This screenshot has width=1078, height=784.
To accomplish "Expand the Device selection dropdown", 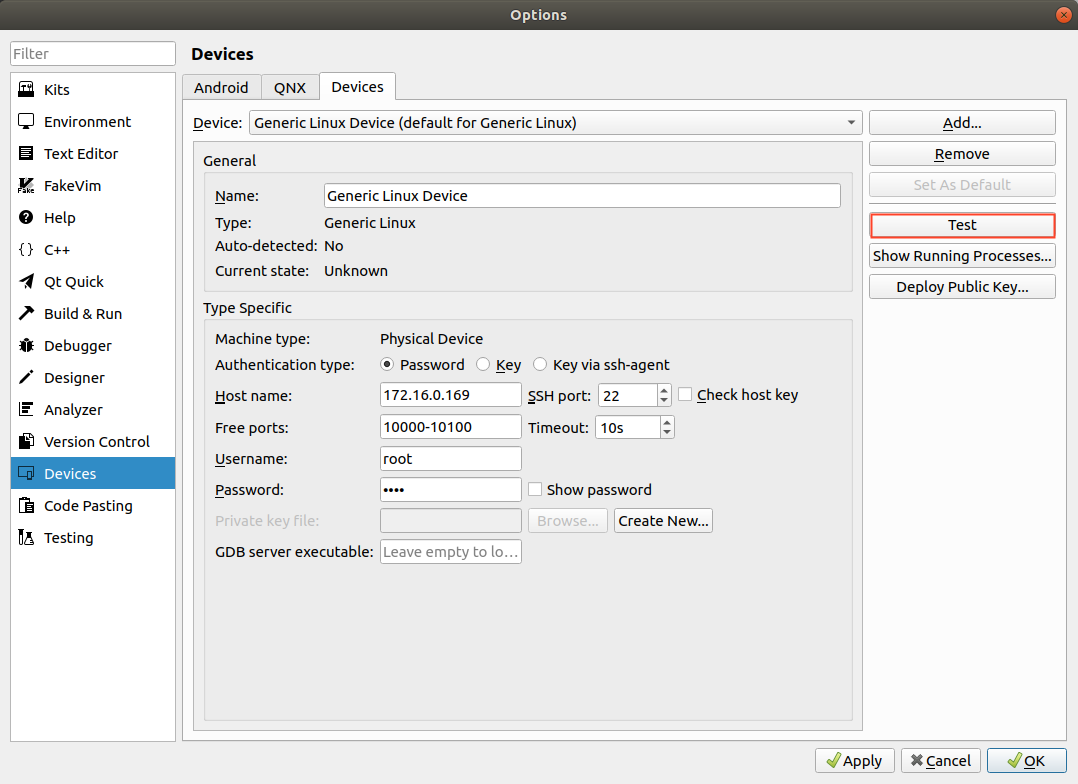I will (x=850, y=123).
